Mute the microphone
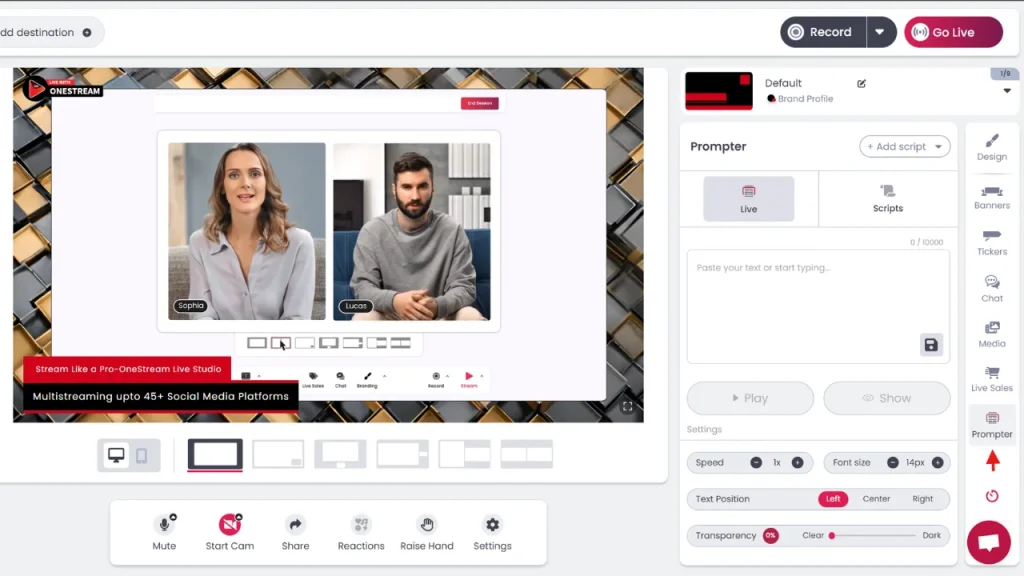 pyautogui.click(x=164, y=532)
